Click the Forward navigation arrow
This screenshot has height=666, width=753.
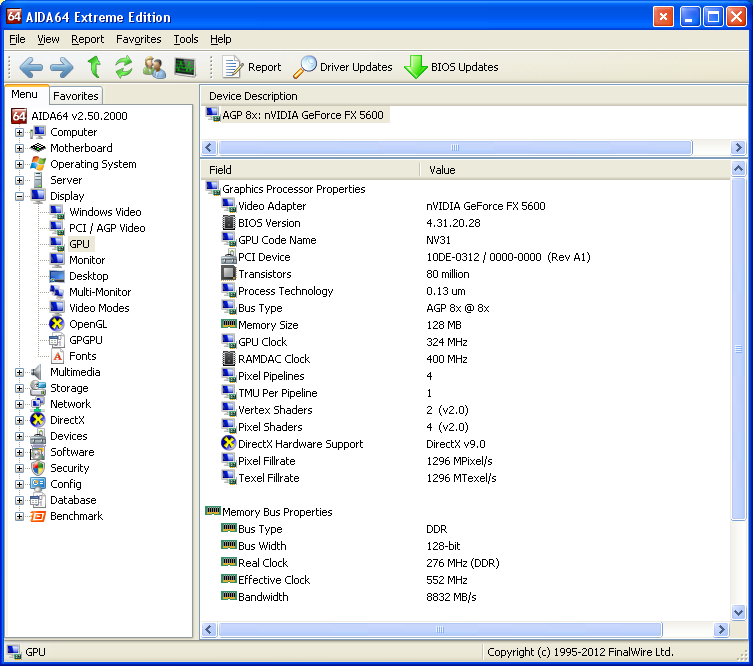tap(62, 67)
